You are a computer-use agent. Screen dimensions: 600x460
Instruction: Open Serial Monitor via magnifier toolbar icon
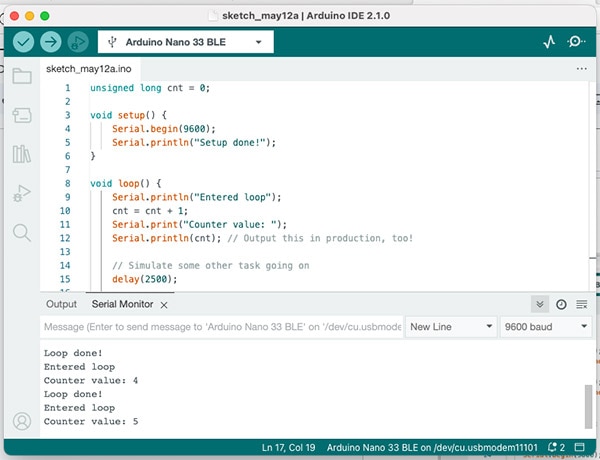pyautogui.click(x=577, y=42)
